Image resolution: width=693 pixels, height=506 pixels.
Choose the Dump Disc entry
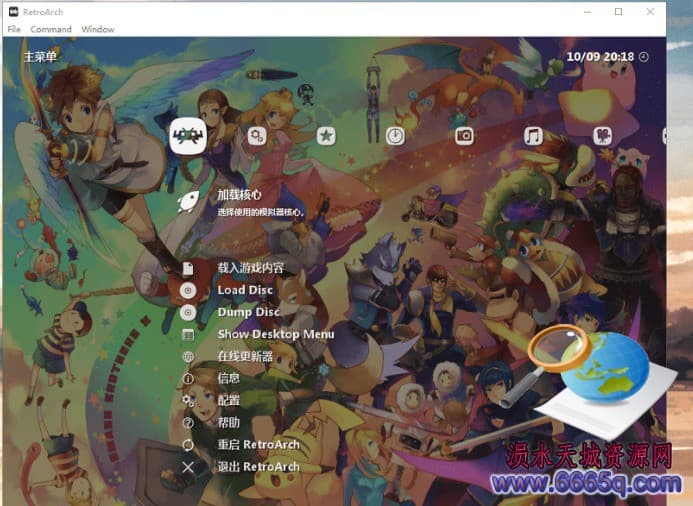point(248,312)
